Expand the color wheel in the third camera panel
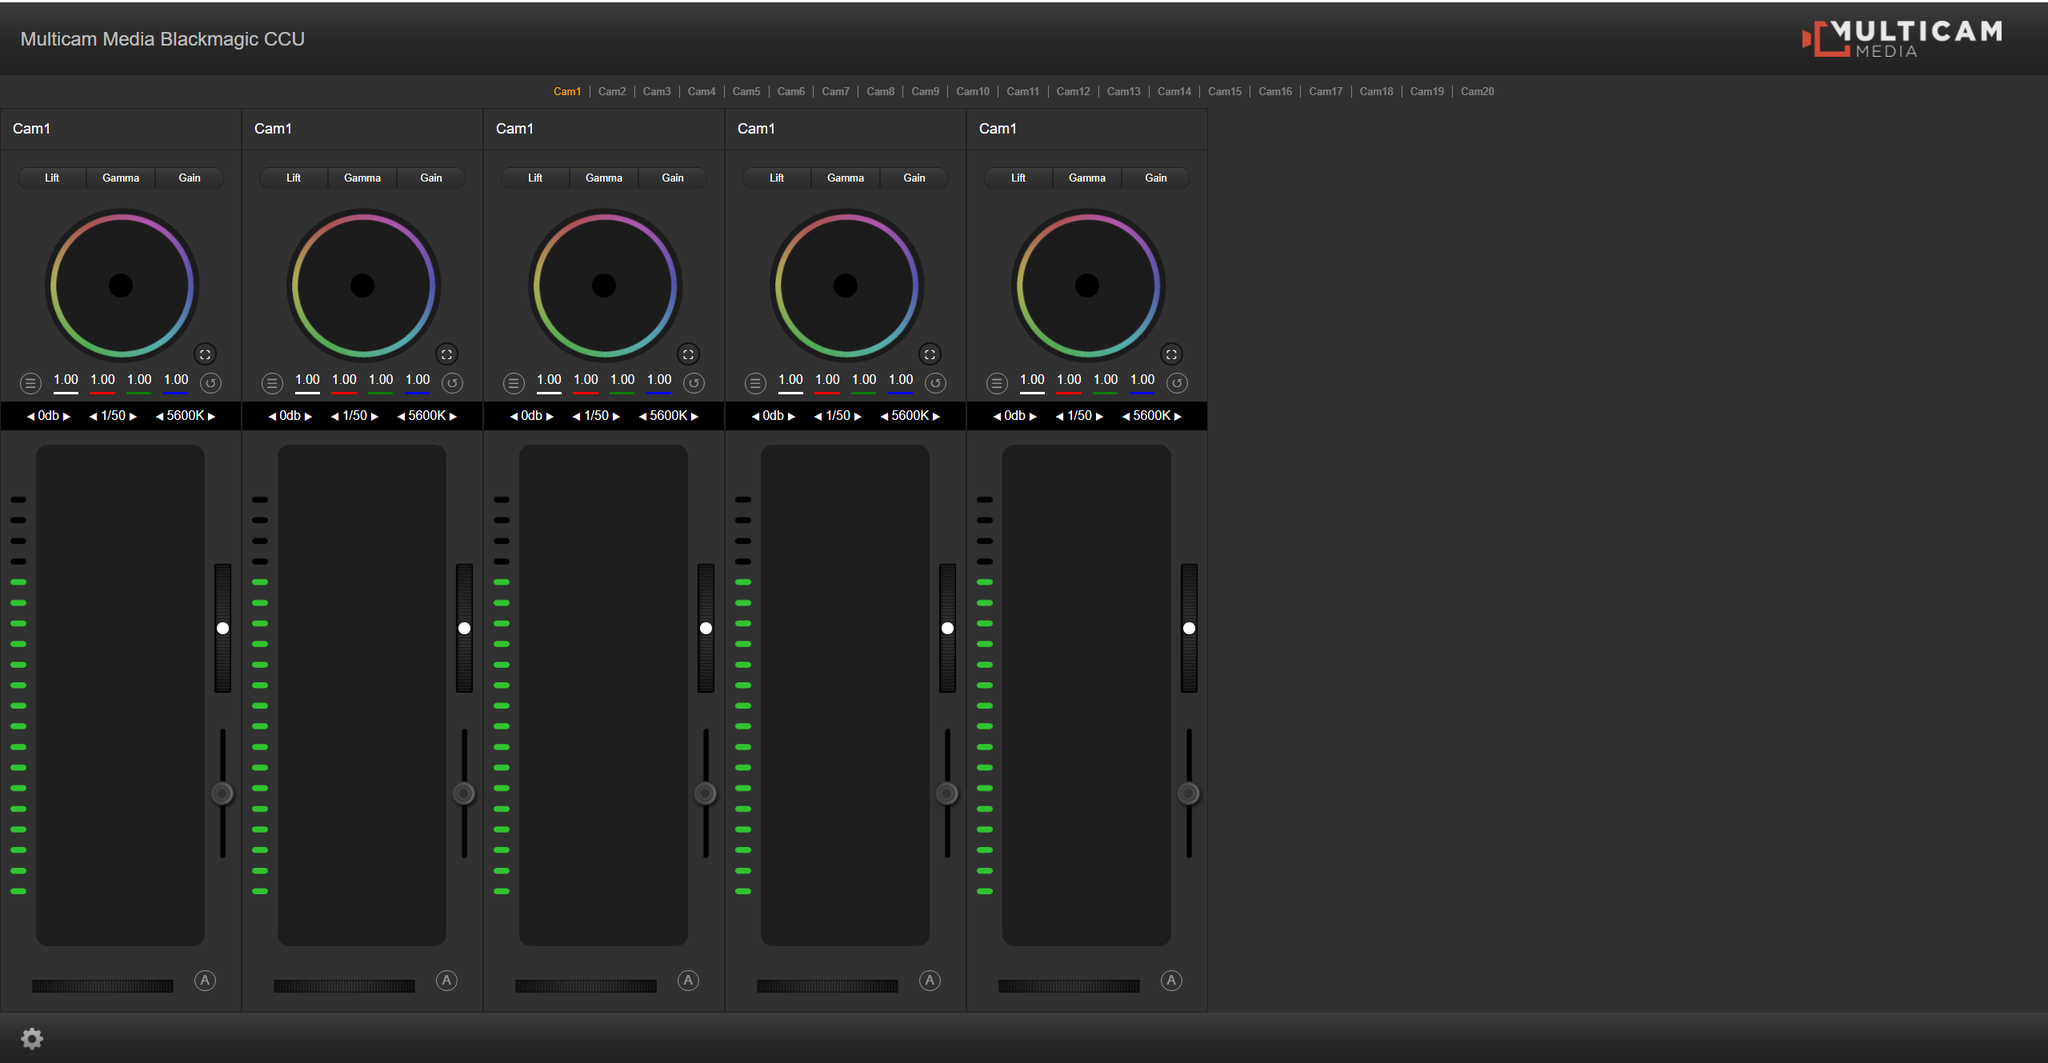Viewport: 2048px width, 1063px height. (688, 354)
